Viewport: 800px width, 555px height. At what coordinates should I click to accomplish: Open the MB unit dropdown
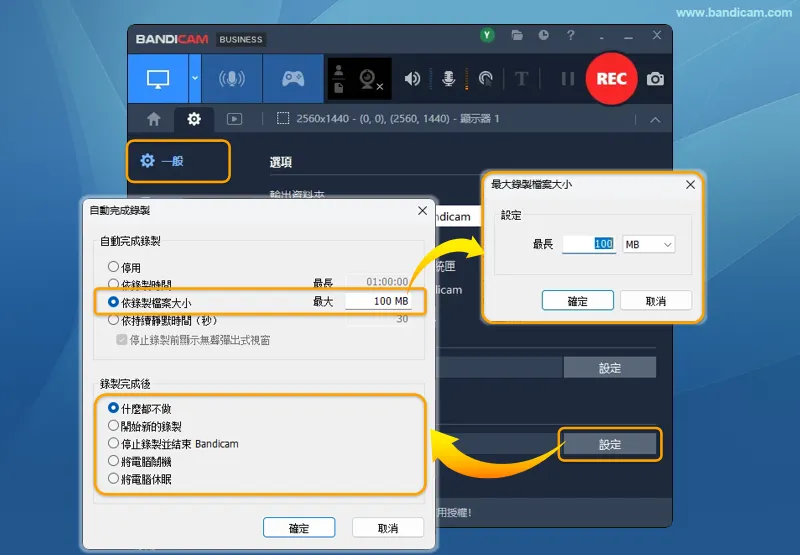coord(648,244)
